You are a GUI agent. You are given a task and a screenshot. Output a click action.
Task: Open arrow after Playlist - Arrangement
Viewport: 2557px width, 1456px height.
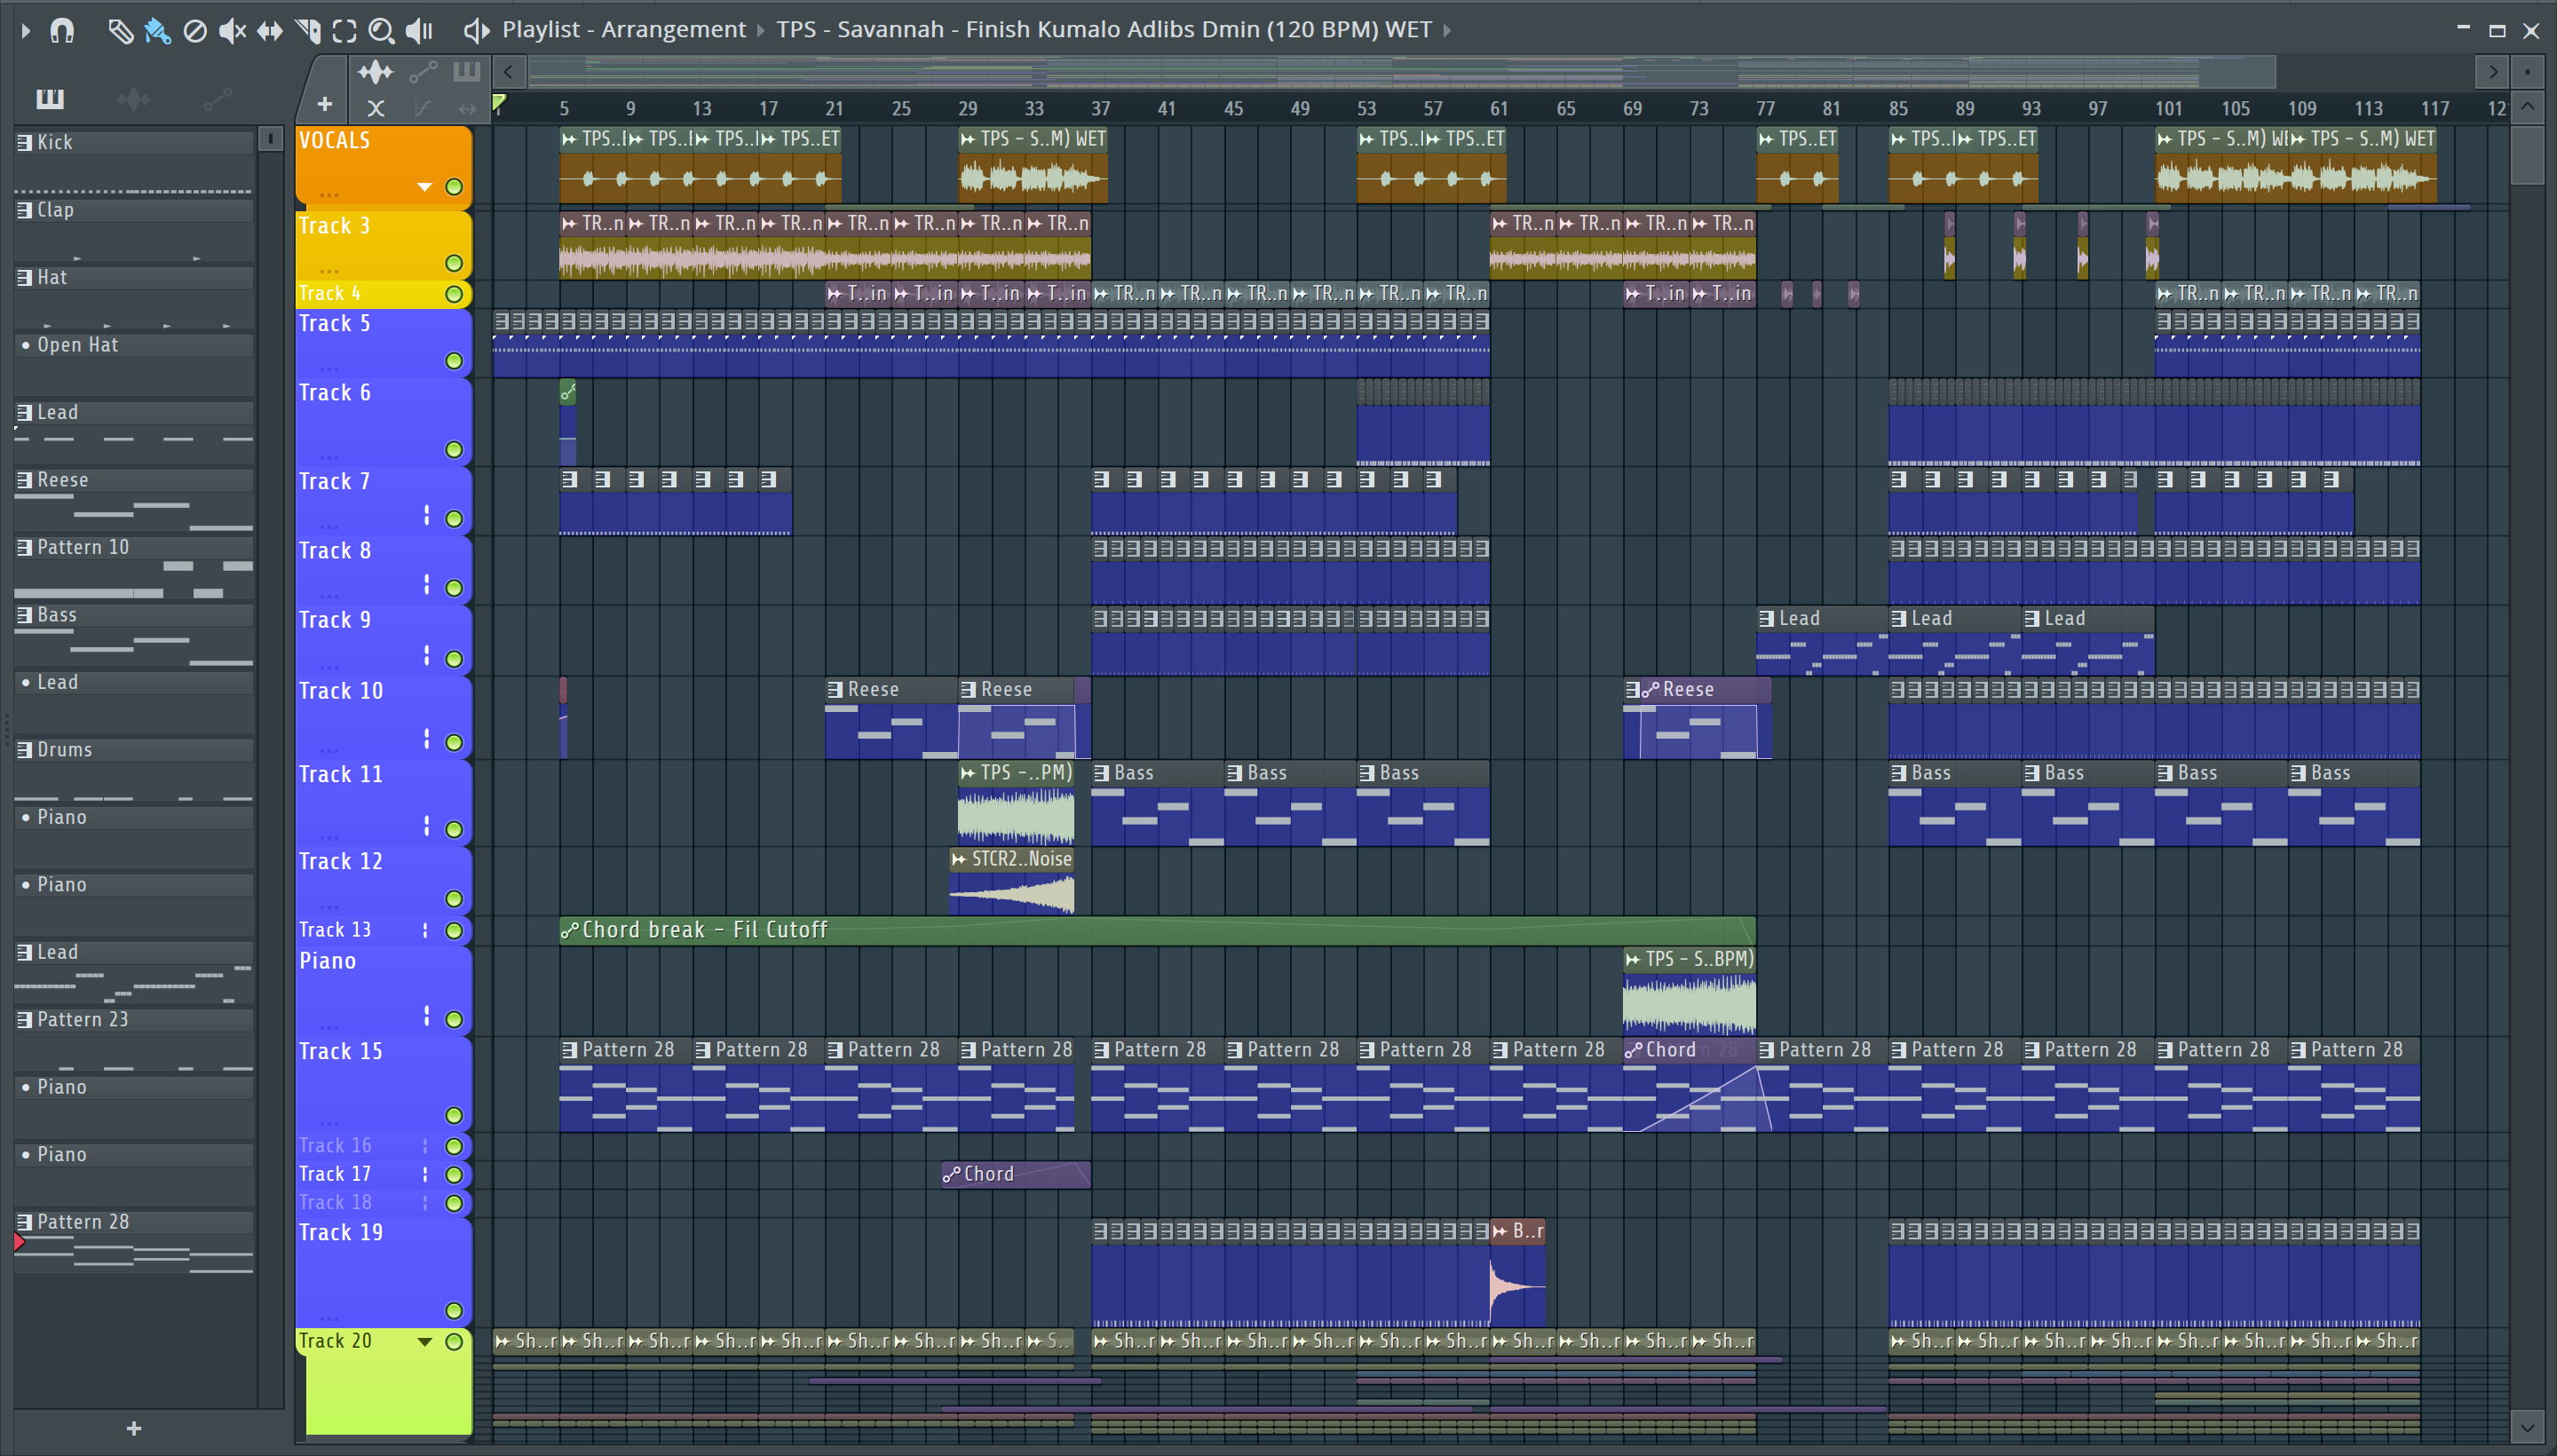(x=760, y=31)
